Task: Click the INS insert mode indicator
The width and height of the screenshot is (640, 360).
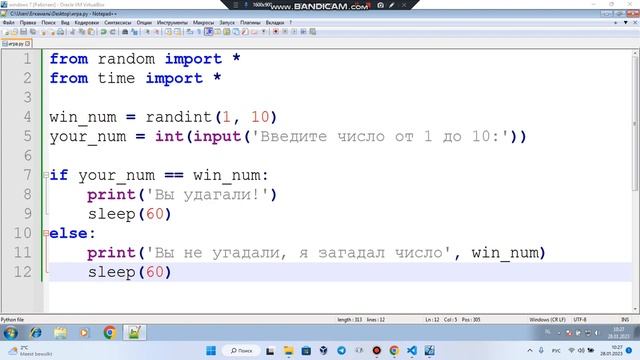Action: pos(625,320)
